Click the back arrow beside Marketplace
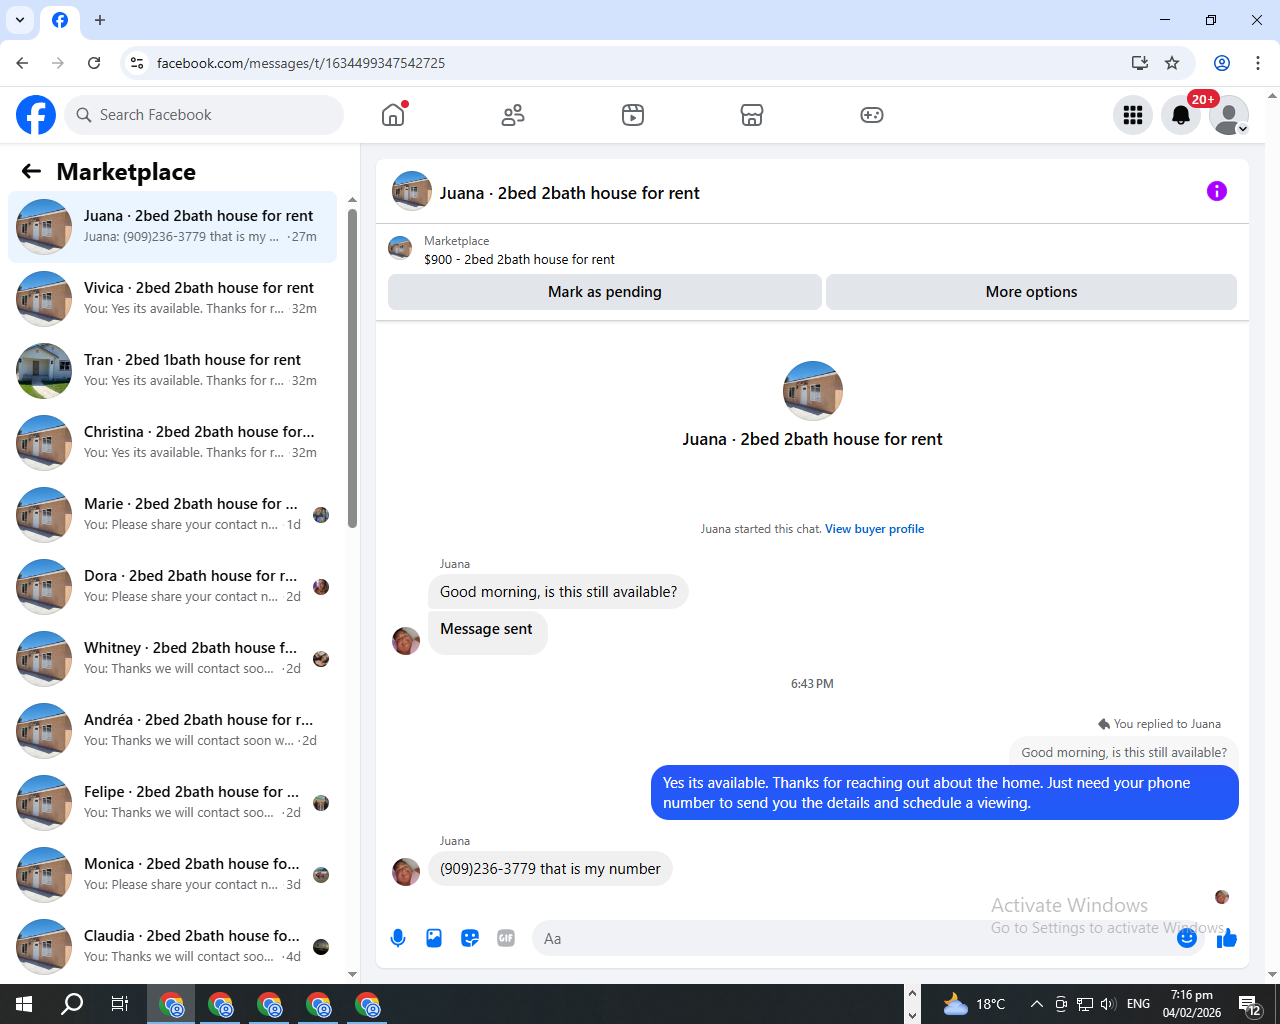The height and width of the screenshot is (1024, 1280). tap(31, 171)
